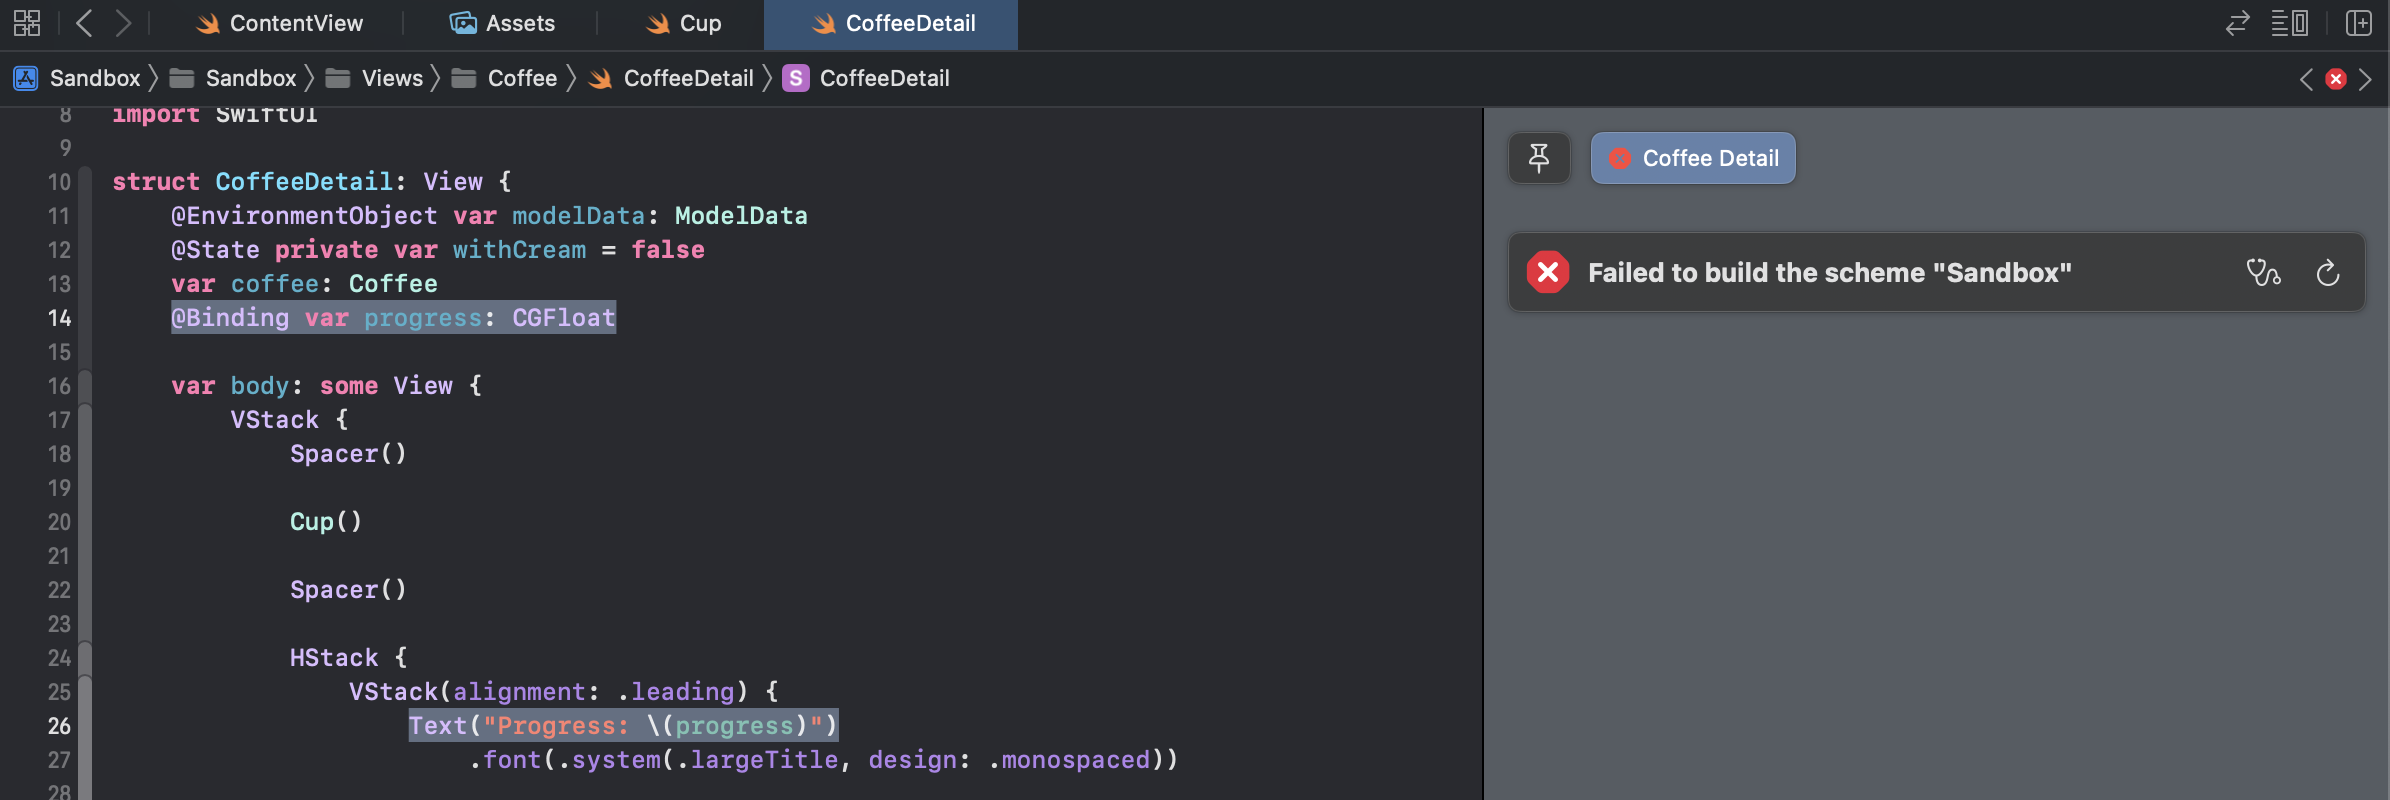
Task: Select the Coffee Detail preview button
Action: 1693,158
